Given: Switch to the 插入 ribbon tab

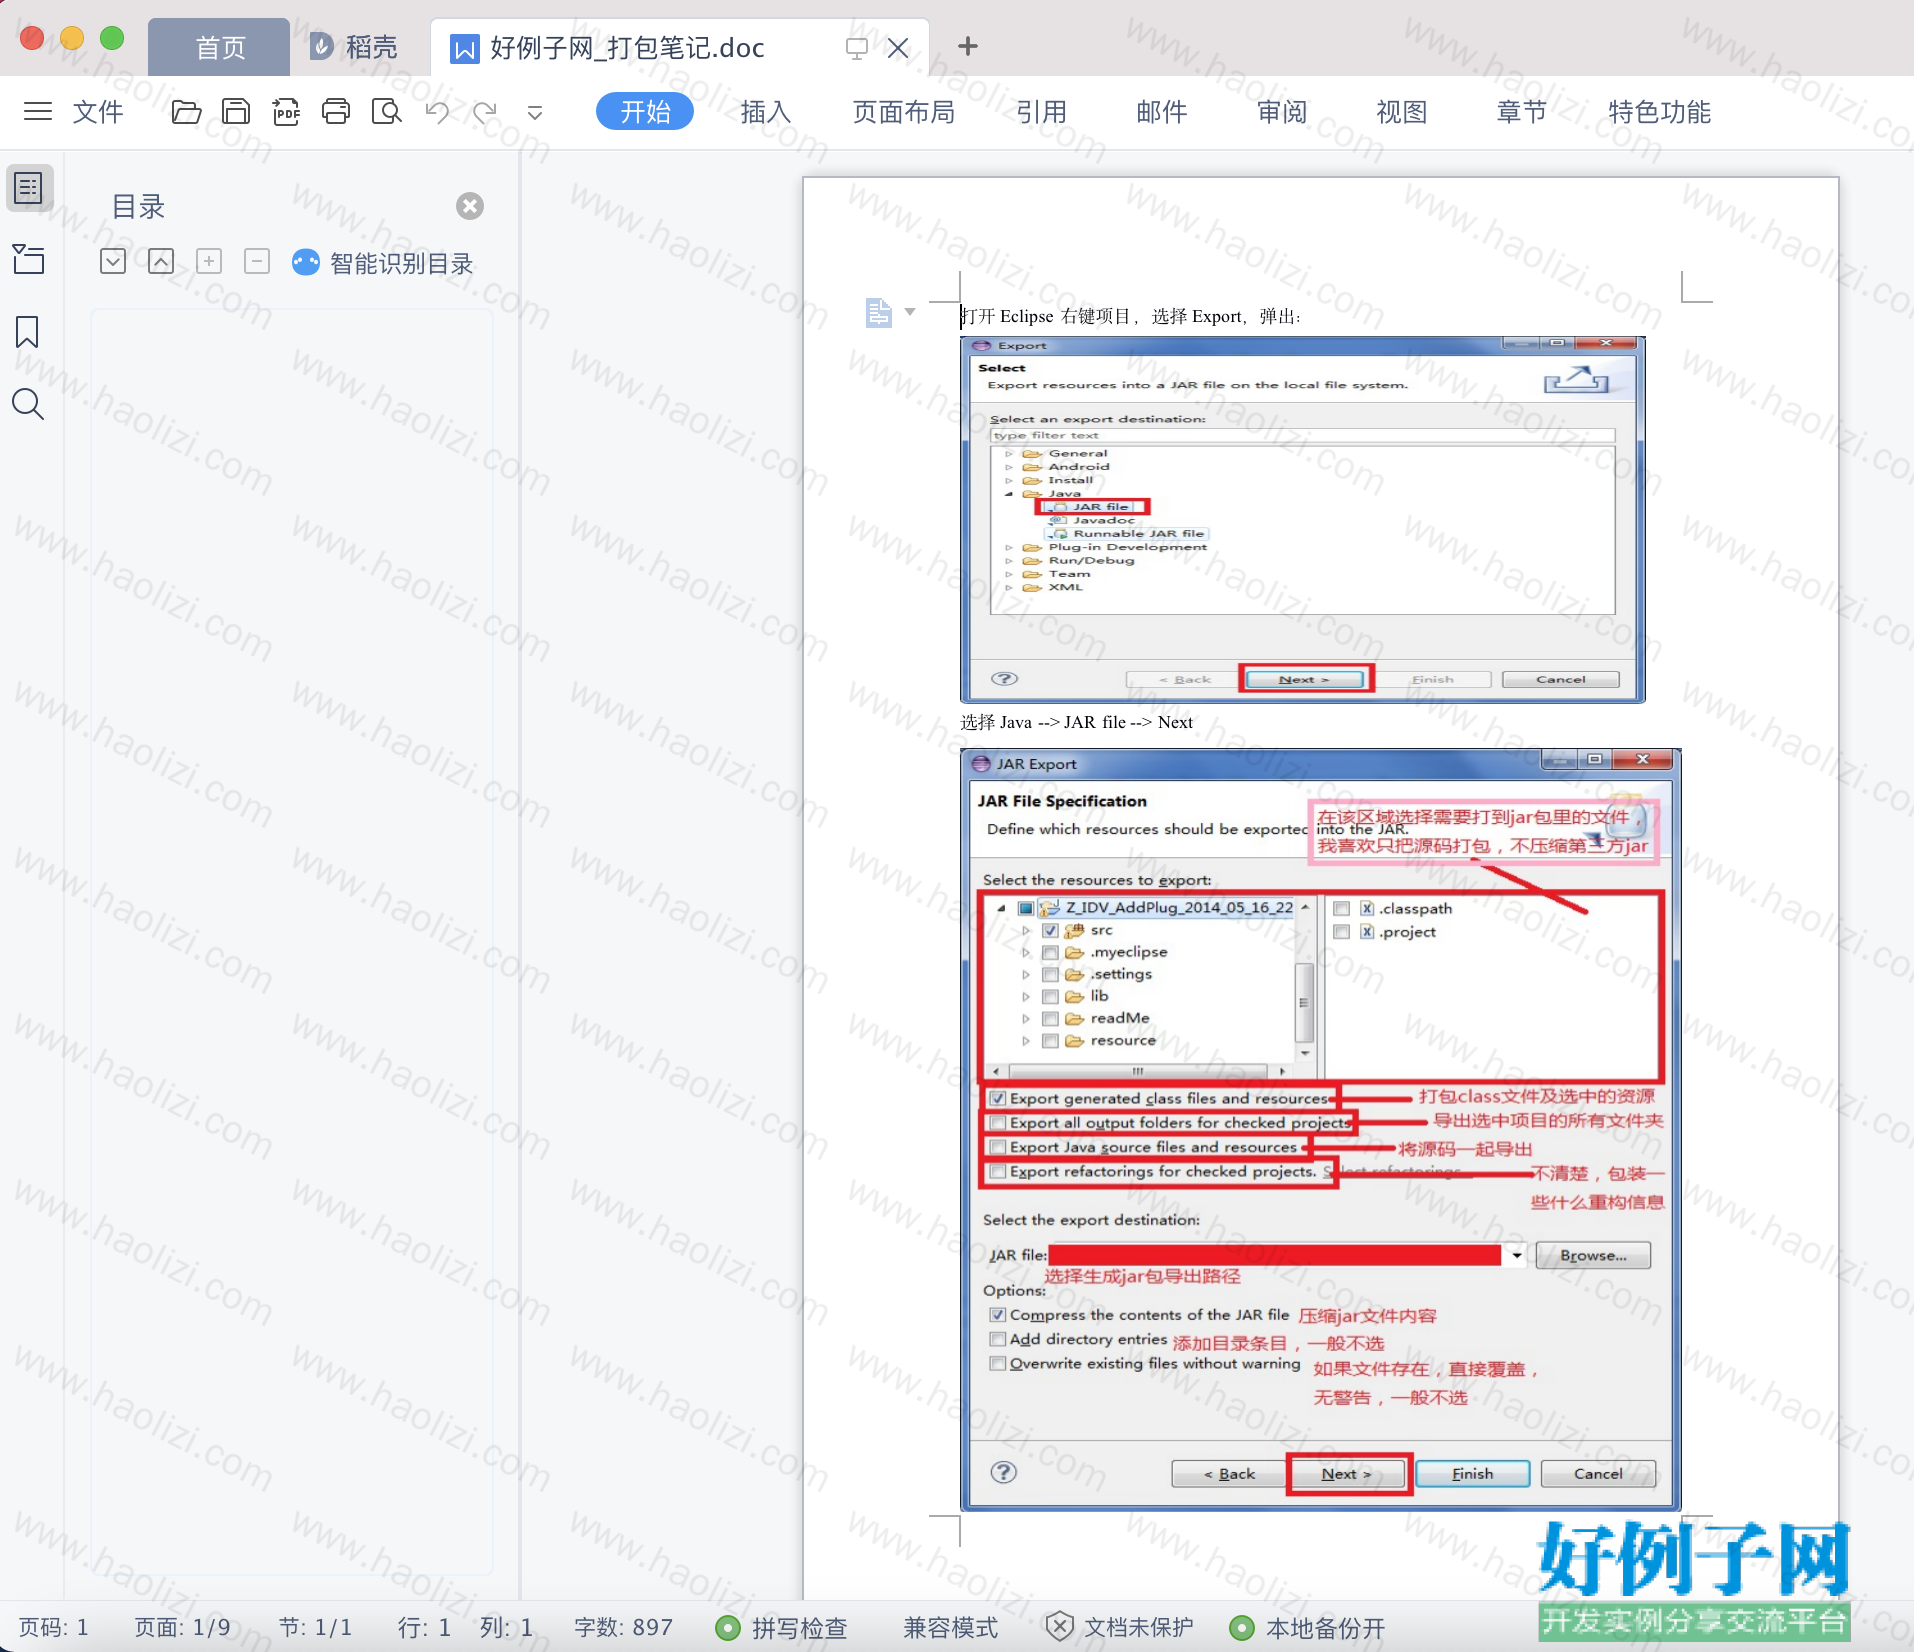Looking at the screenshot, I should coord(766,112).
